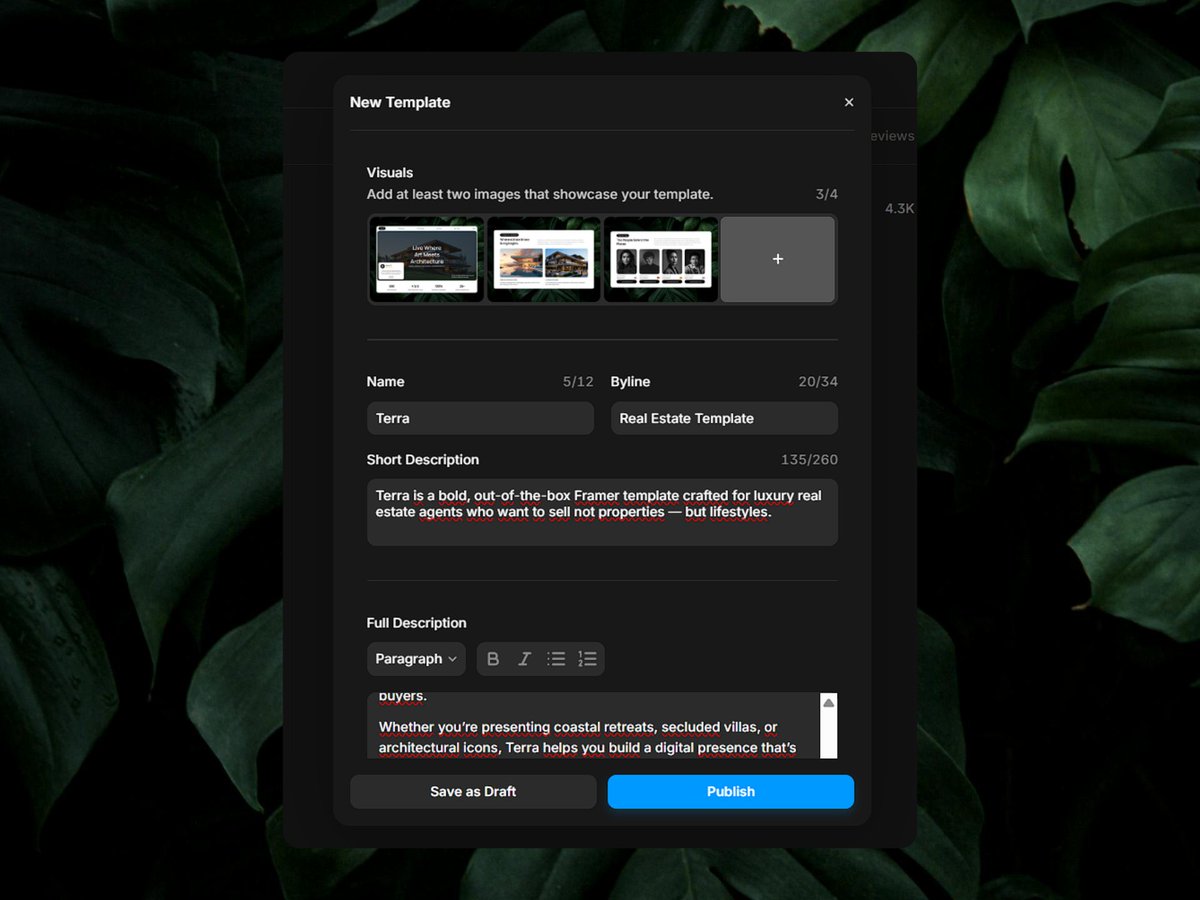
Task: Click the Full Description scrollbar up arrow
Action: (828, 703)
